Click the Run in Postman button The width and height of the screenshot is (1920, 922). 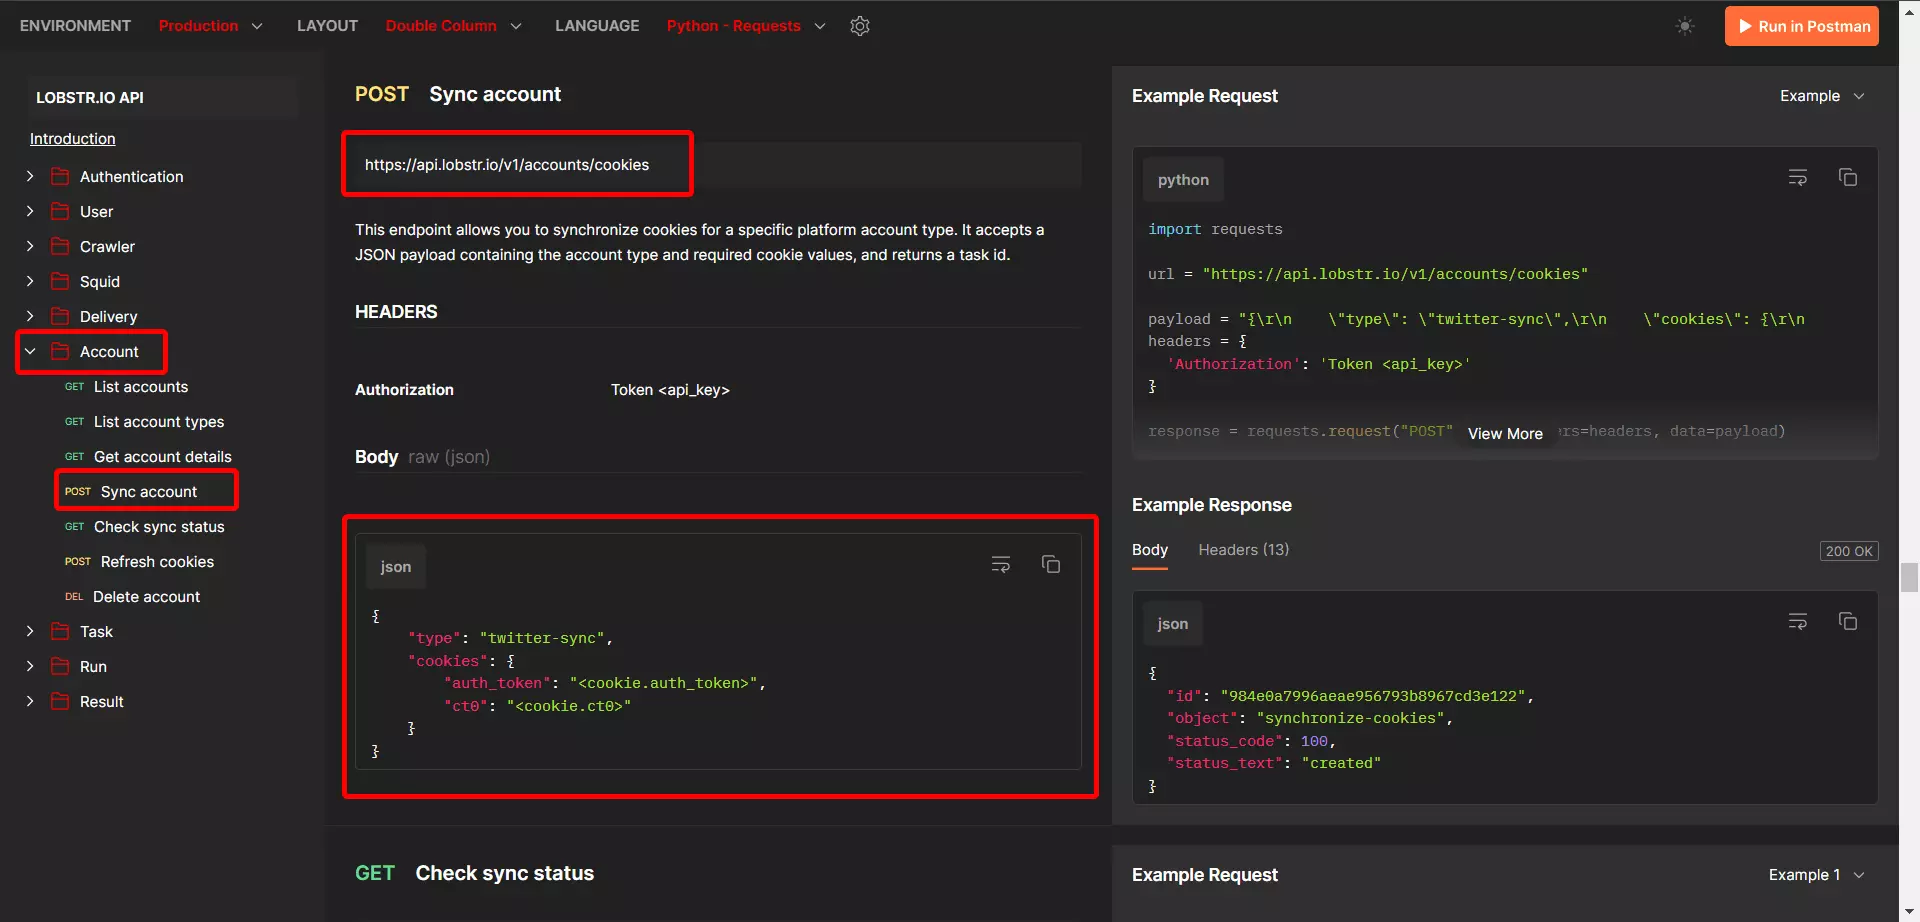(x=1801, y=25)
